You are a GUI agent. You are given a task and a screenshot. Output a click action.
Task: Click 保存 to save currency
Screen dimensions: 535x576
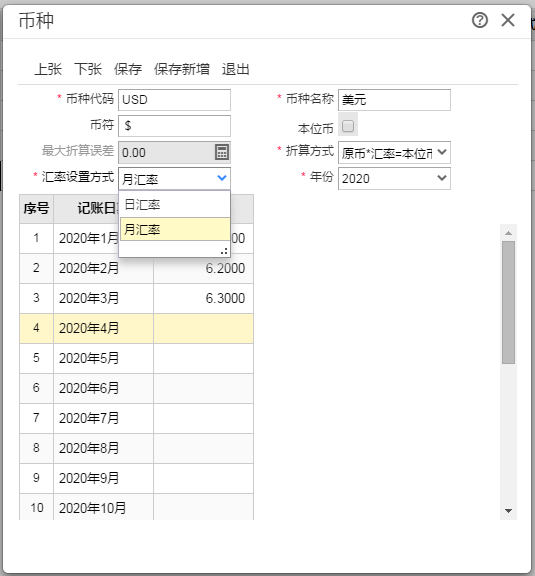pyautogui.click(x=128, y=69)
